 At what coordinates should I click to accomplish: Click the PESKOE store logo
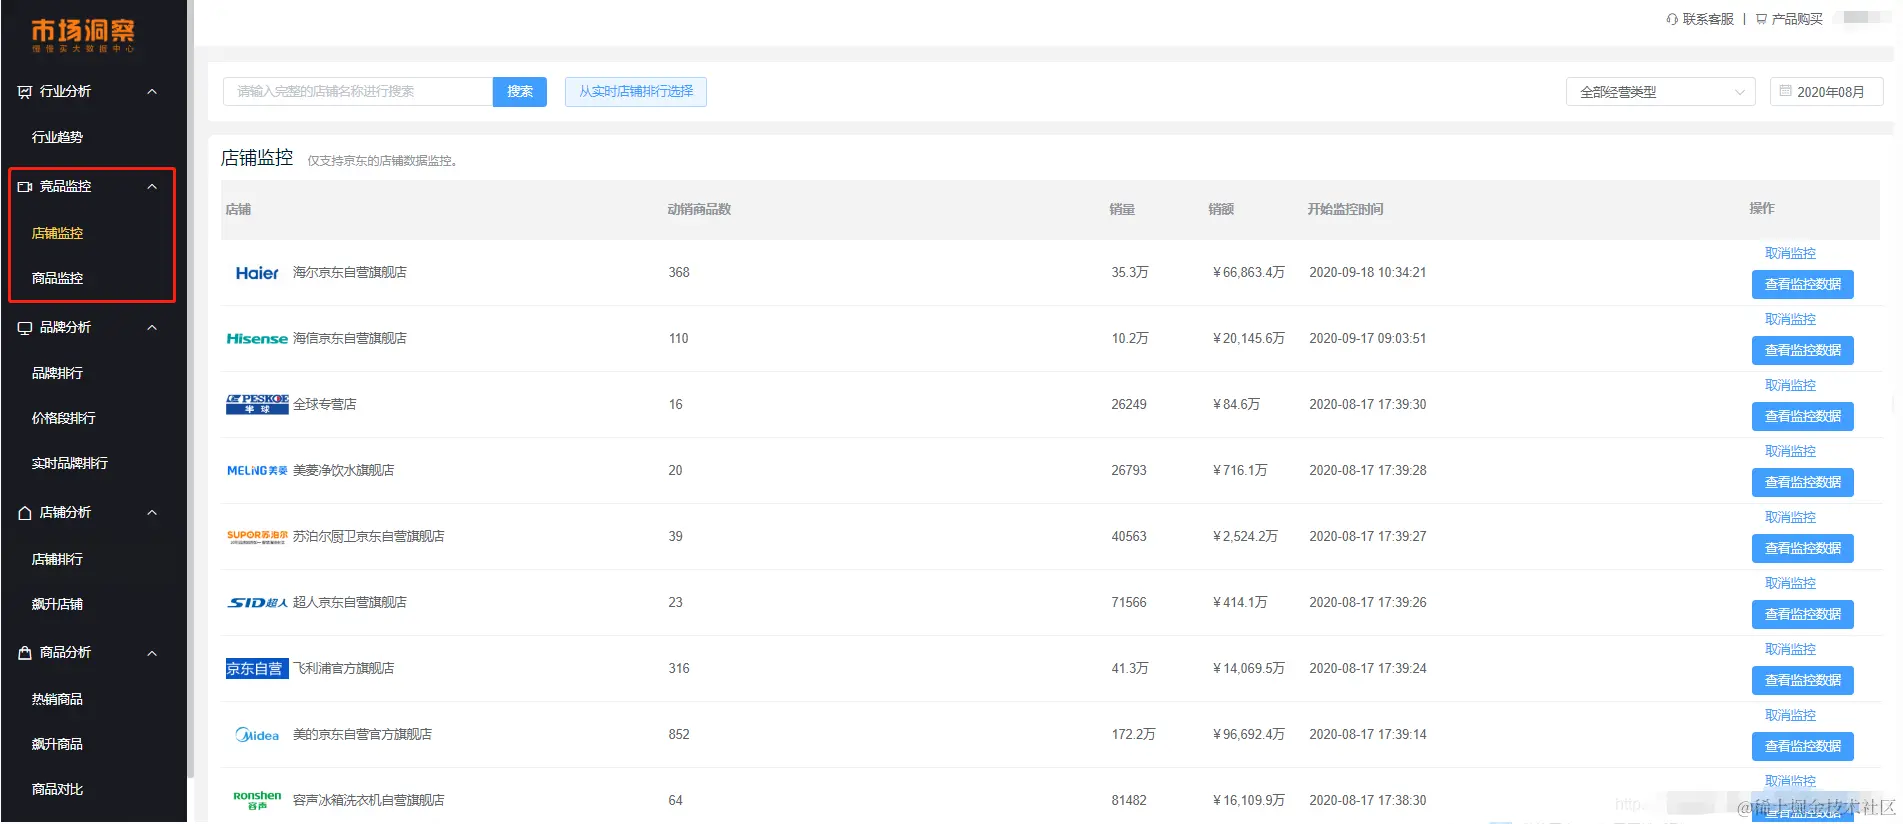[257, 404]
